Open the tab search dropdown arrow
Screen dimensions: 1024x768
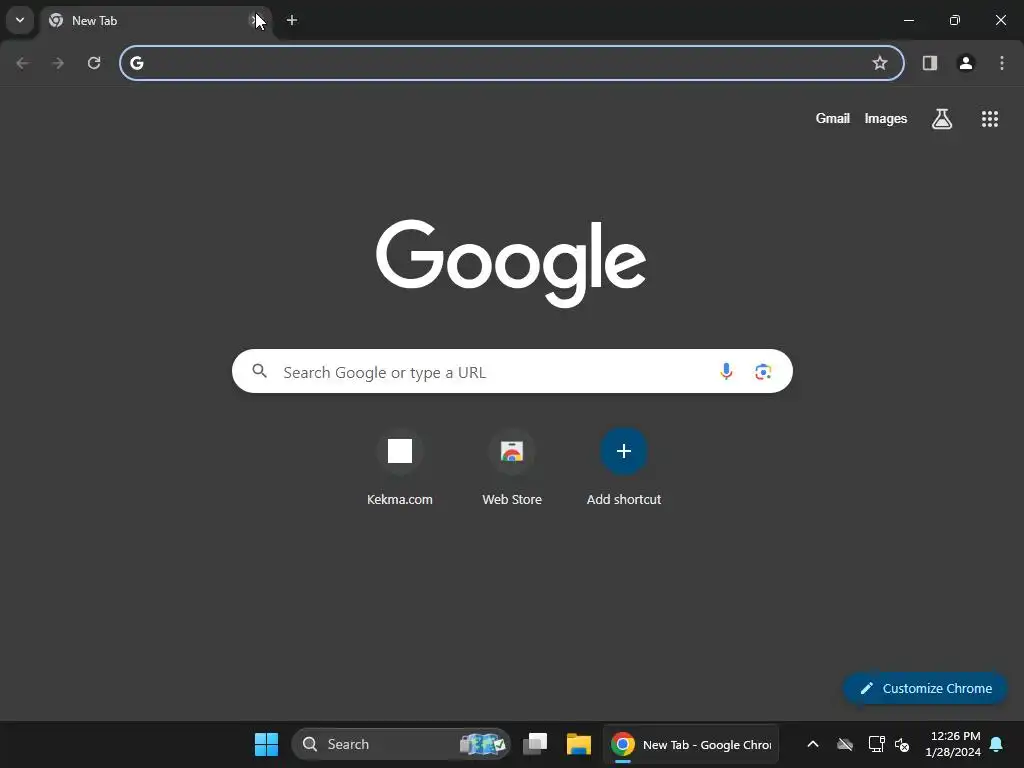tap(20, 20)
